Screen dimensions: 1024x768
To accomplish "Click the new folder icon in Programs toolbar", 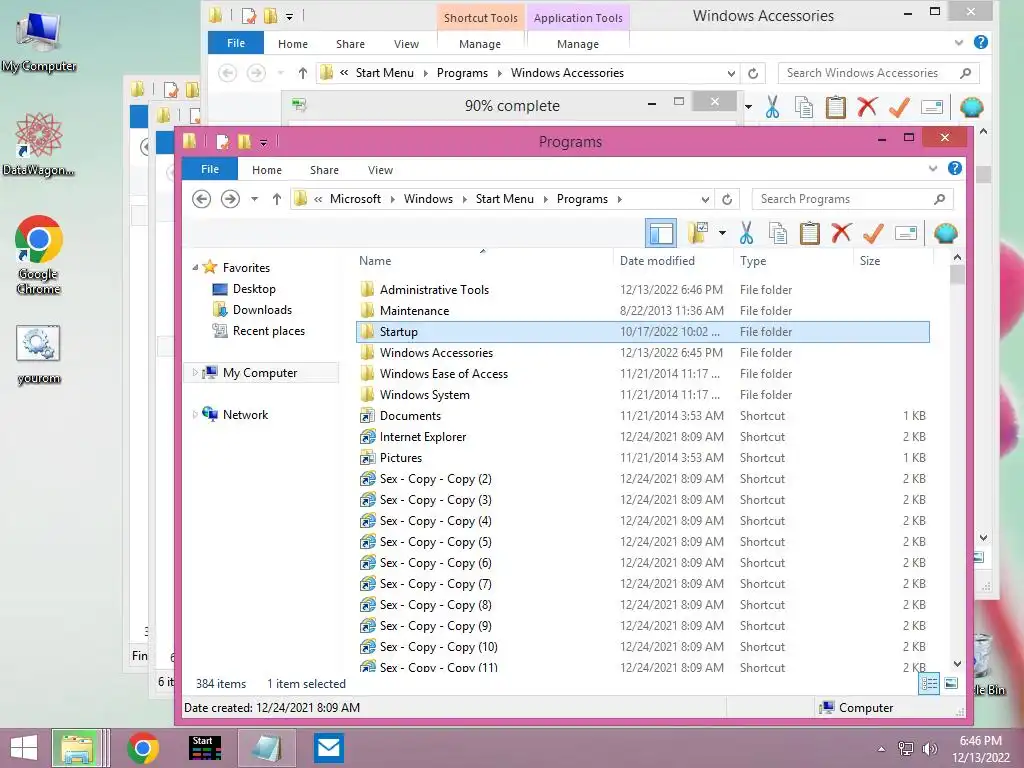I will coord(698,232).
